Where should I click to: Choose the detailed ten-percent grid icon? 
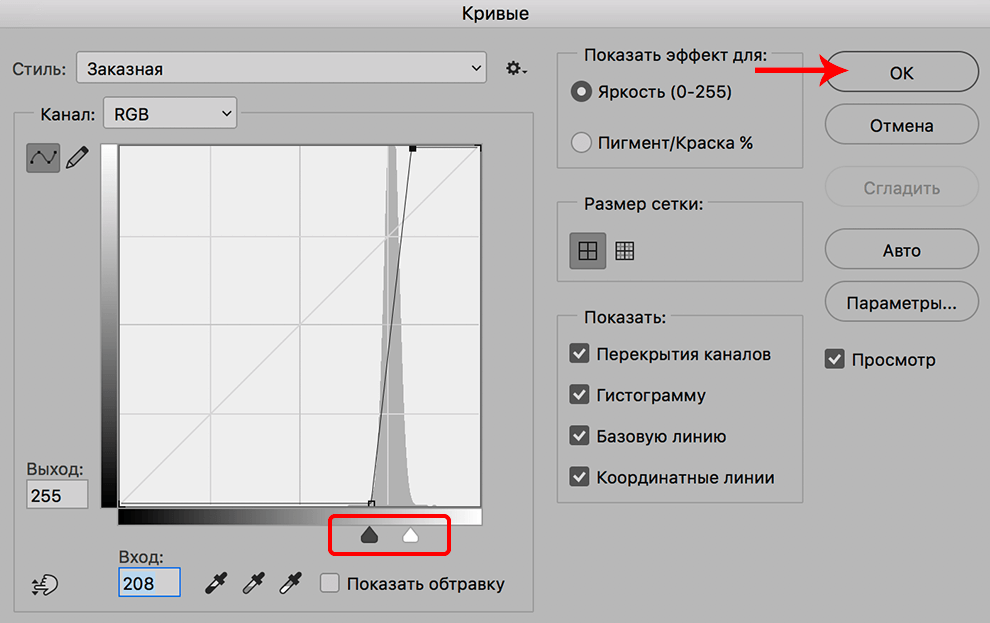click(x=624, y=251)
